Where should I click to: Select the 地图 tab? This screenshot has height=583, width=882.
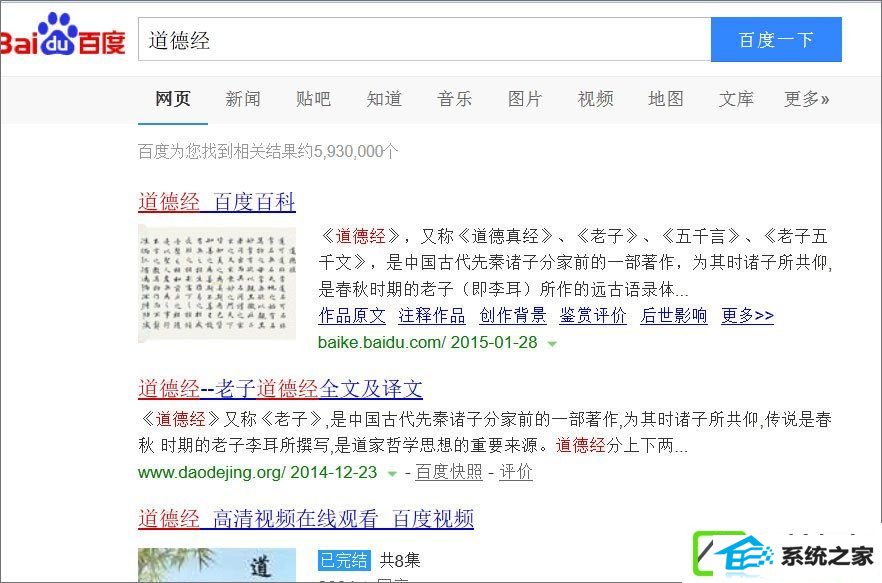pos(665,99)
